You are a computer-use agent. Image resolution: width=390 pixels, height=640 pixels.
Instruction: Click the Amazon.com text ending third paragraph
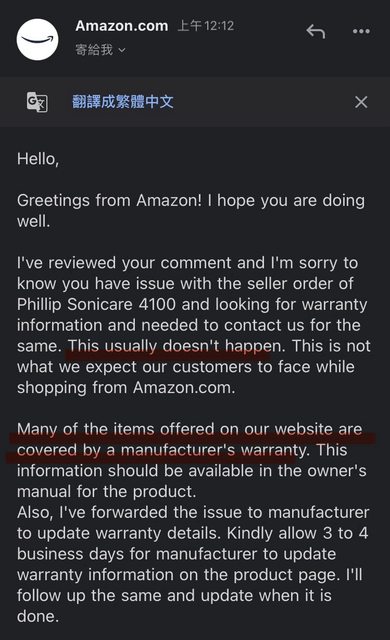184,387
